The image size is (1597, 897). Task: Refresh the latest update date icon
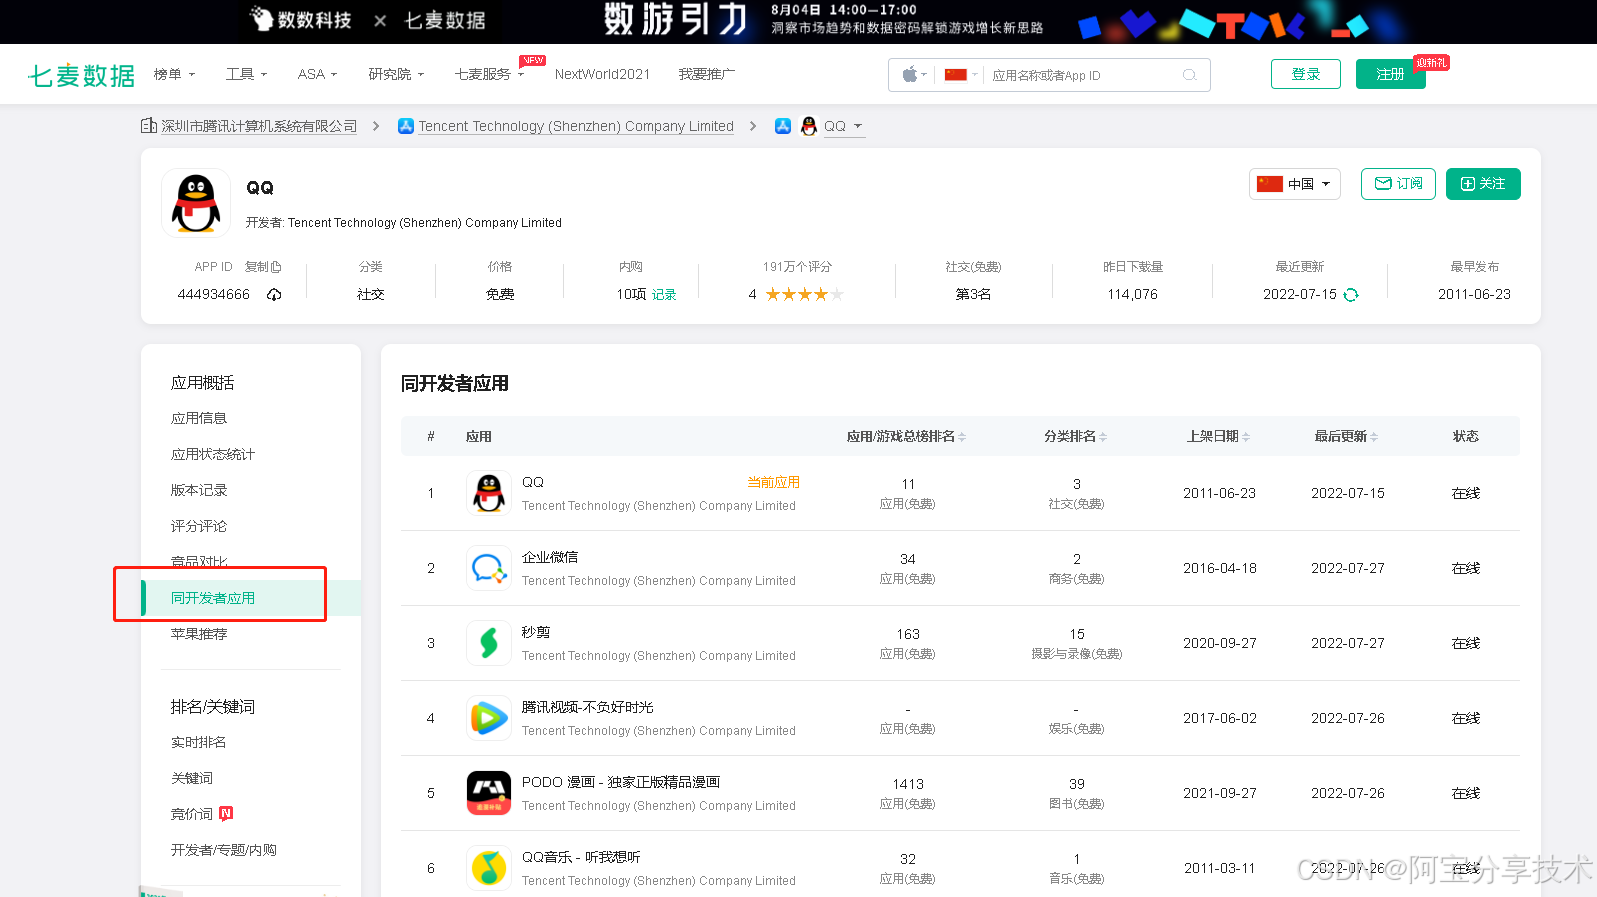point(1351,294)
